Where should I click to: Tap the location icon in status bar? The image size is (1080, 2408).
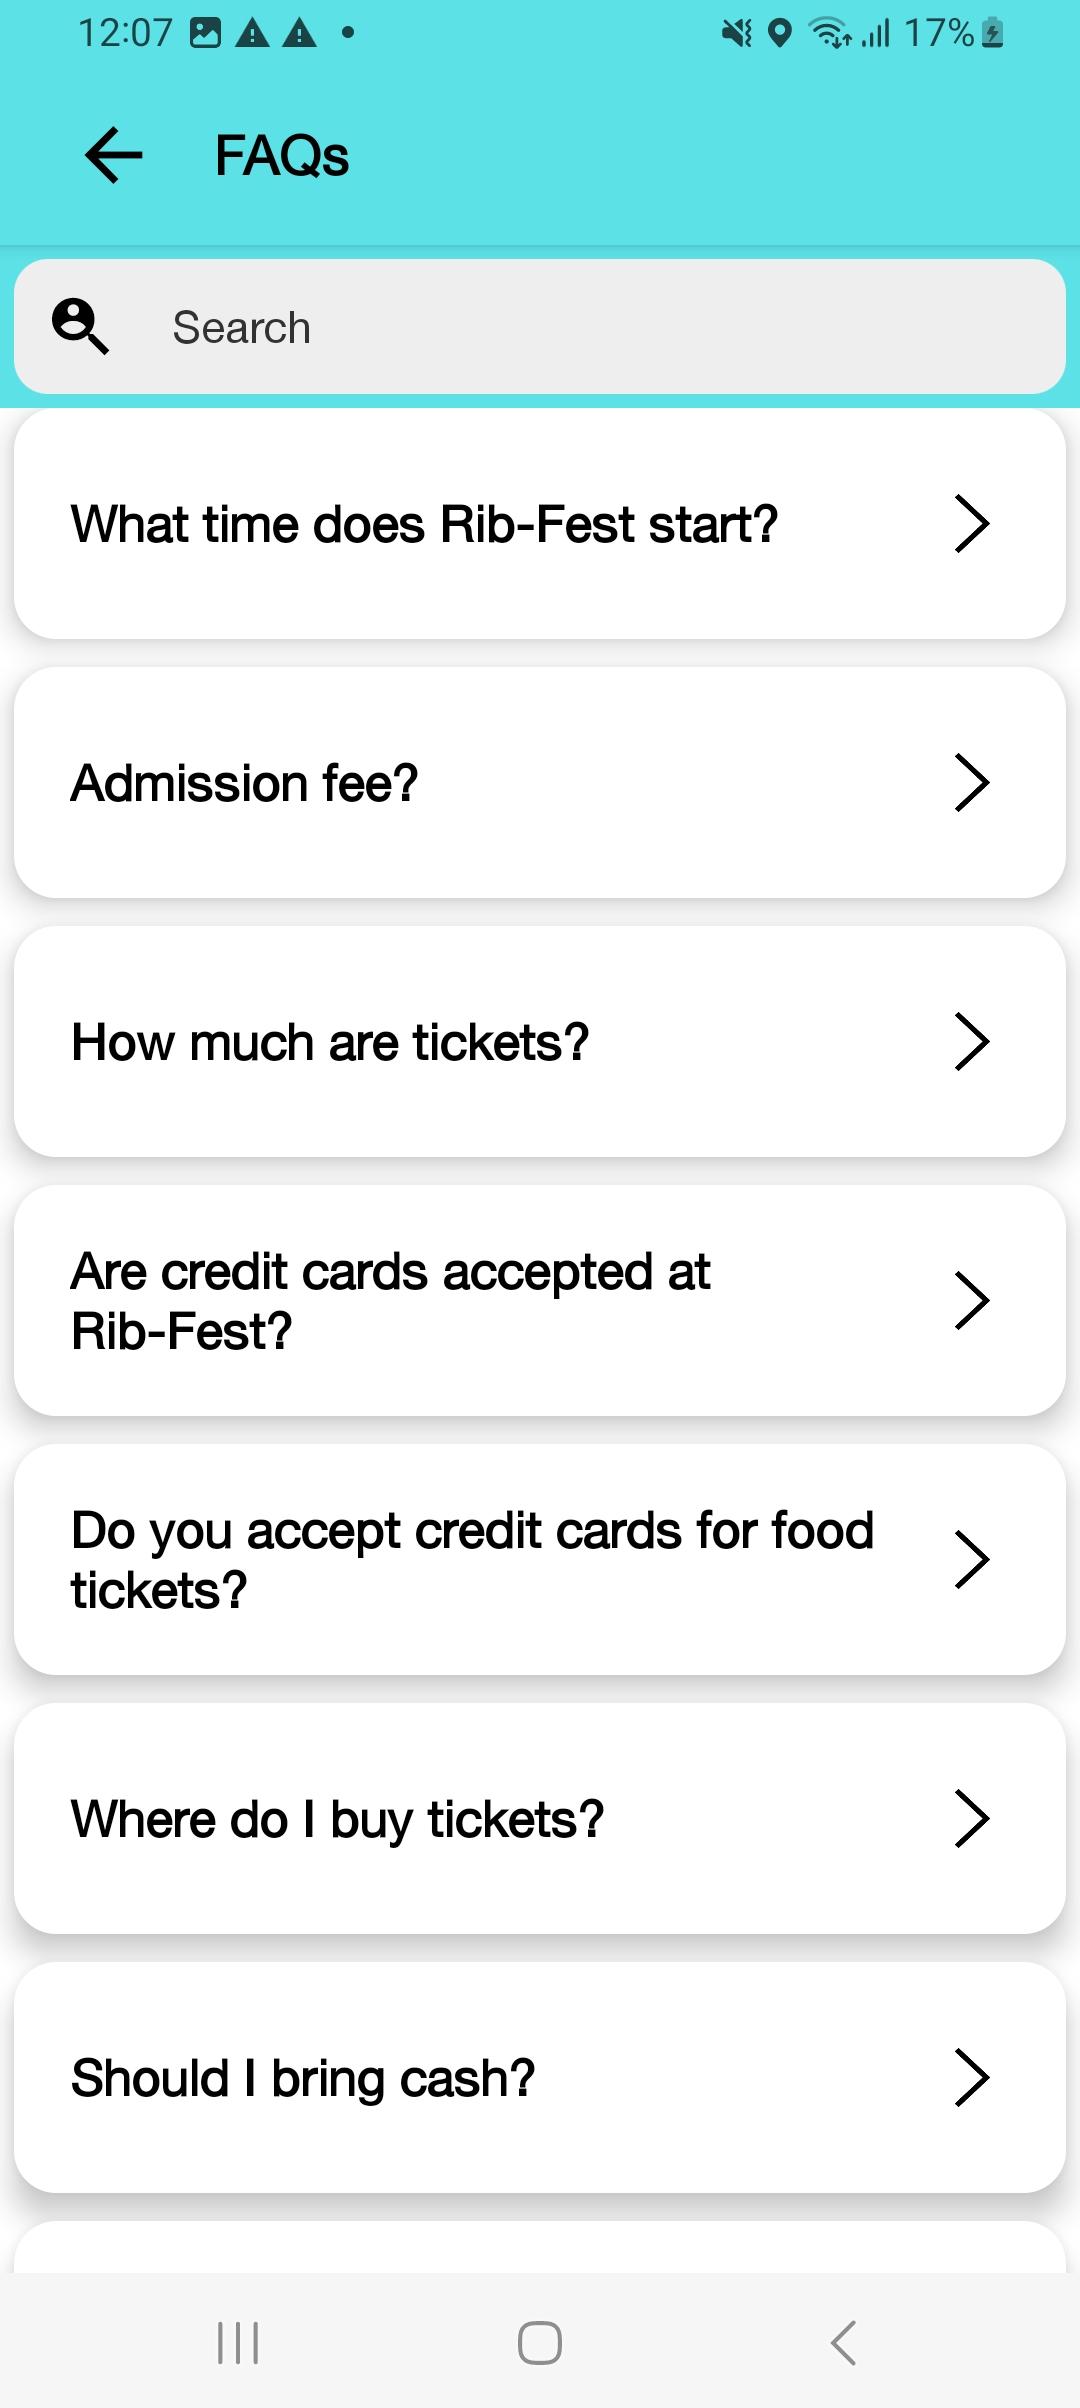tap(780, 34)
